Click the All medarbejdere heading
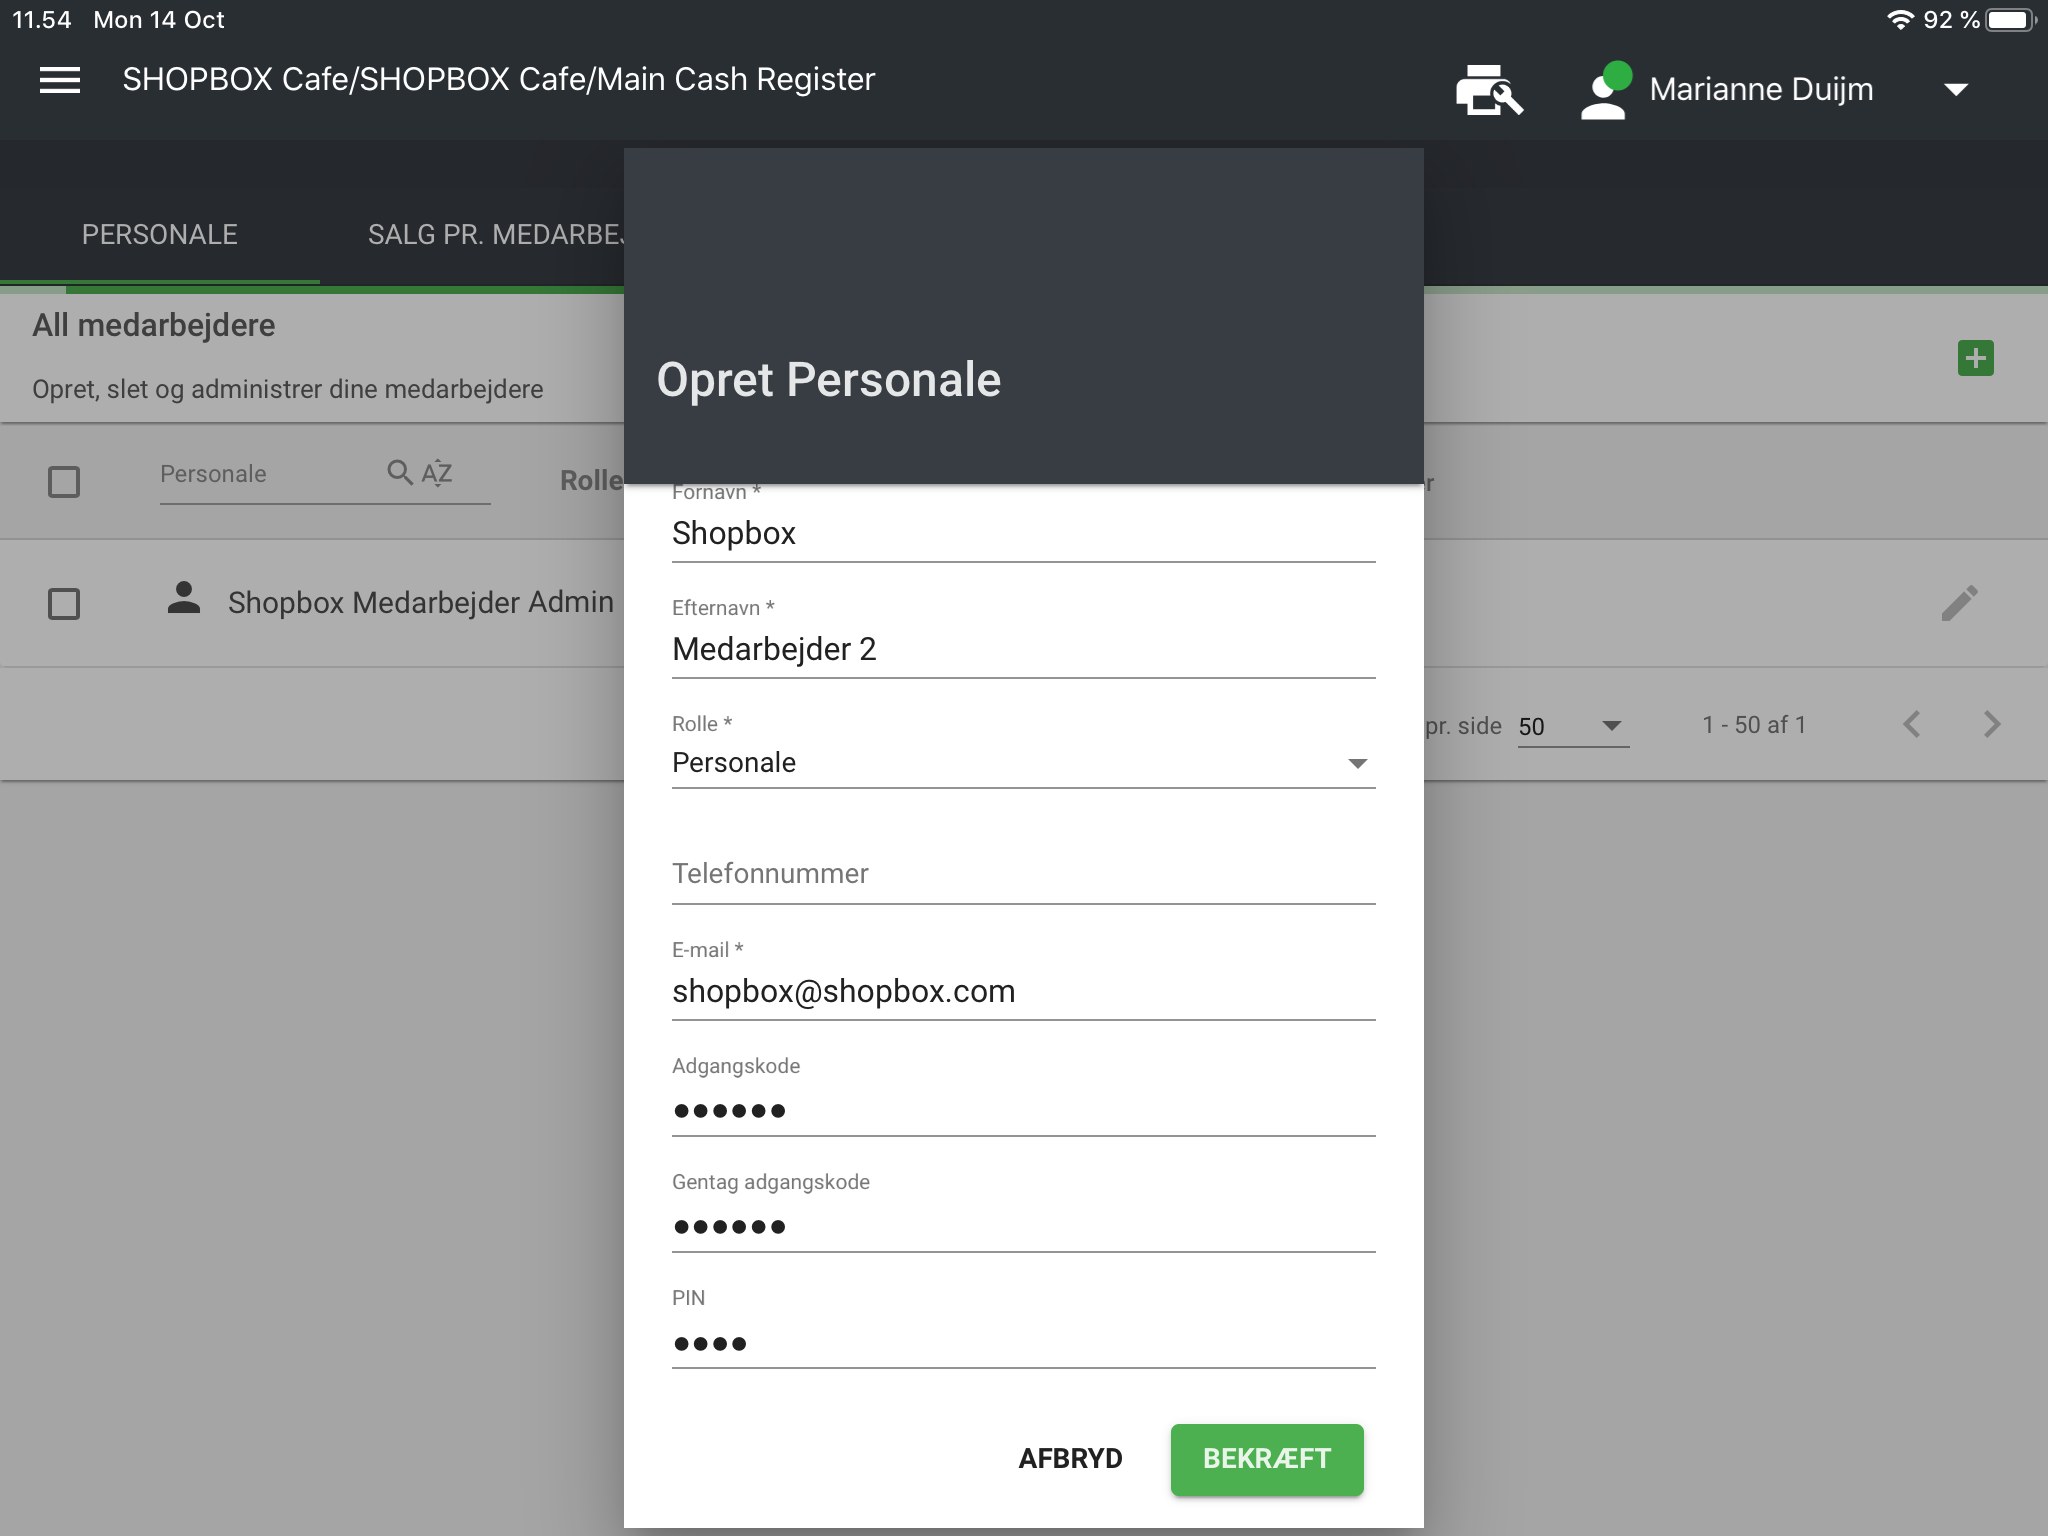This screenshot has height=1536, width=2048. pos(154,325)
